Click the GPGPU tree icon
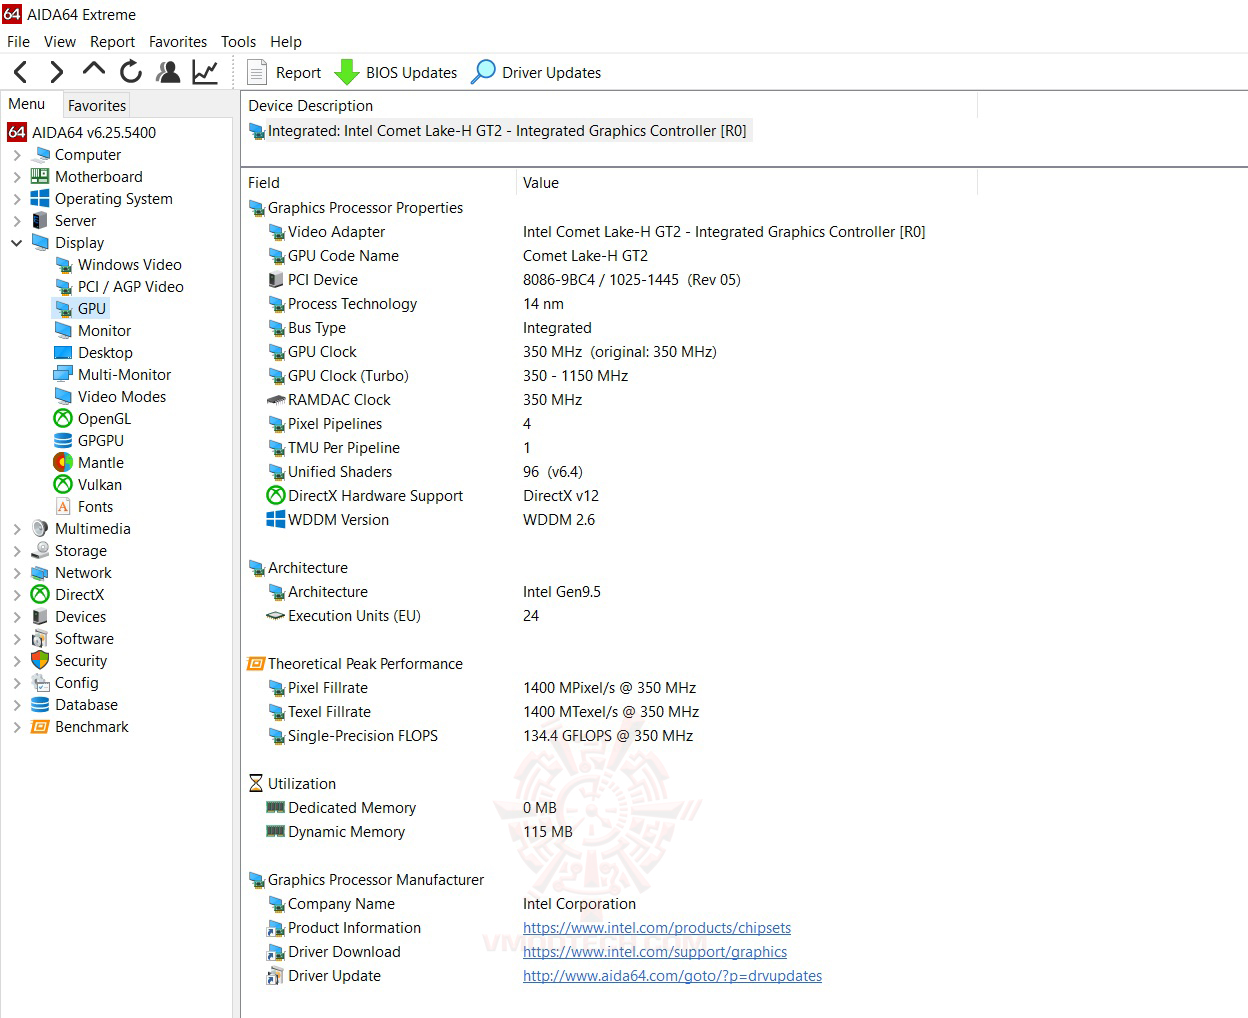Viewport: 1248px width, 1018px height. point(63,441)
